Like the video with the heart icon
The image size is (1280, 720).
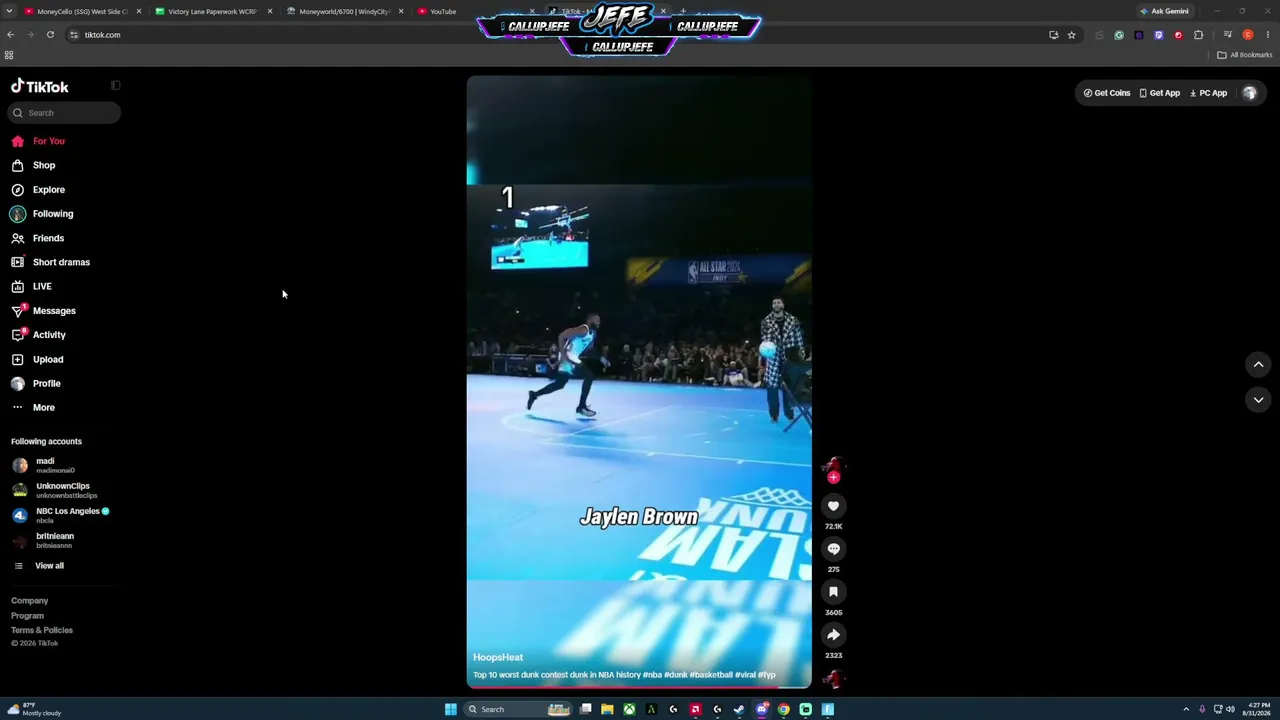833,506
